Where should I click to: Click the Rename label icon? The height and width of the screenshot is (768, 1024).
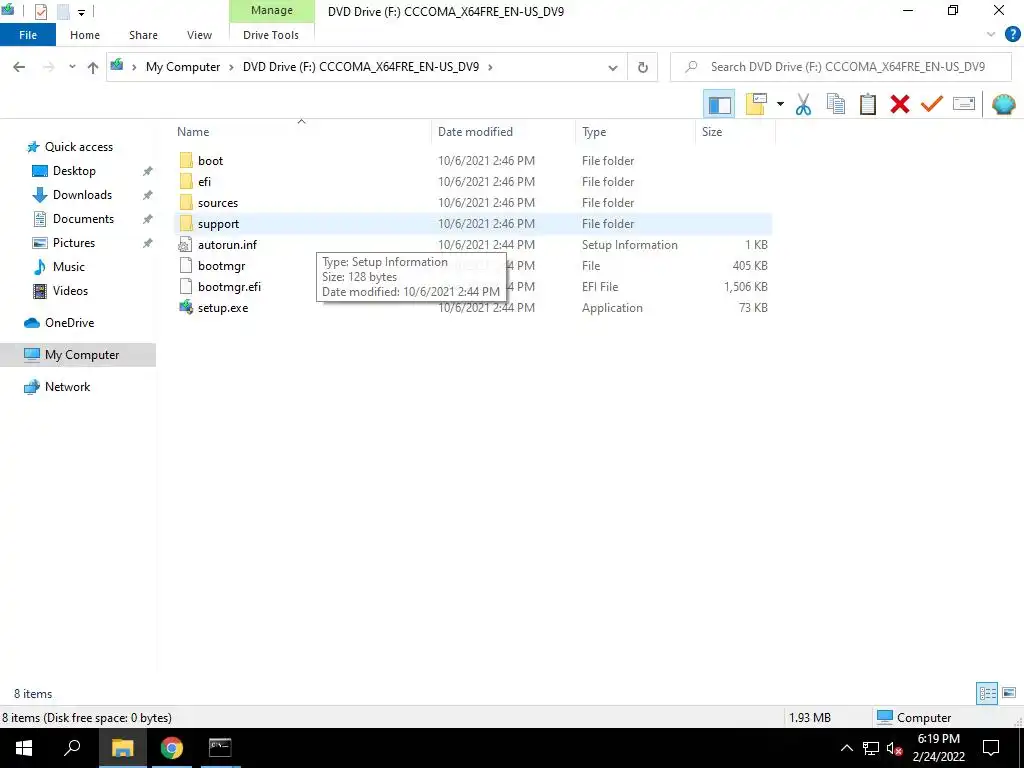coord(964,104)
